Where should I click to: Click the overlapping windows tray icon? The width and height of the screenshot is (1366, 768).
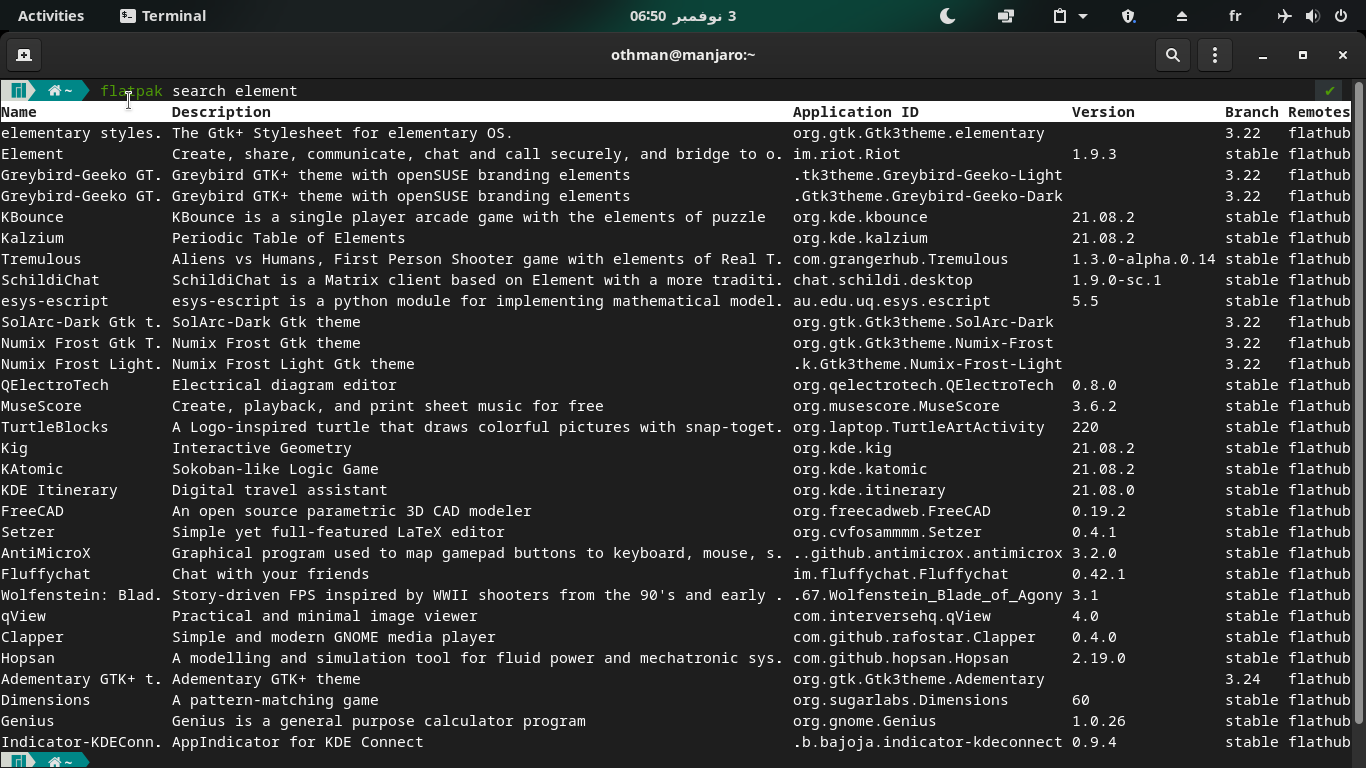pyautogui.click(x=1006, y=16)
